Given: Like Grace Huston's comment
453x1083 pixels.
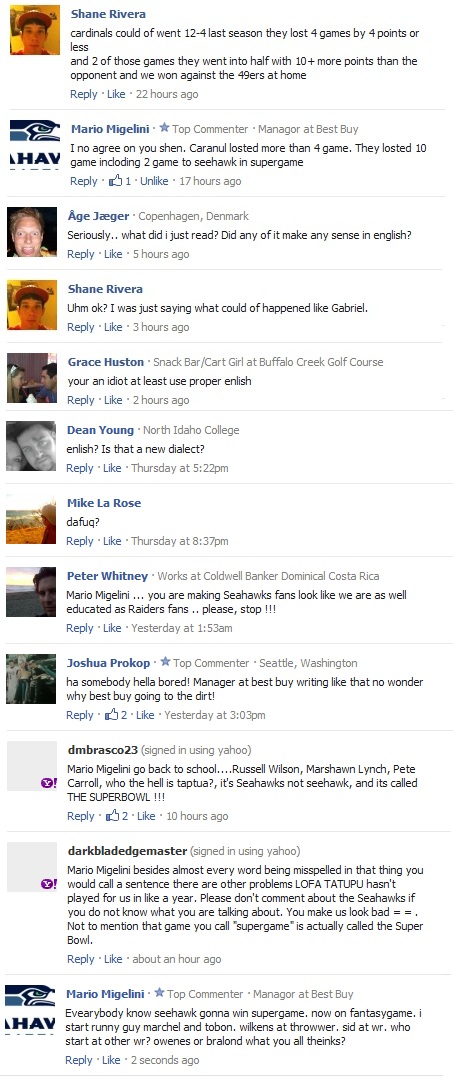Looking at the screenshot, I should coord(113,400).
